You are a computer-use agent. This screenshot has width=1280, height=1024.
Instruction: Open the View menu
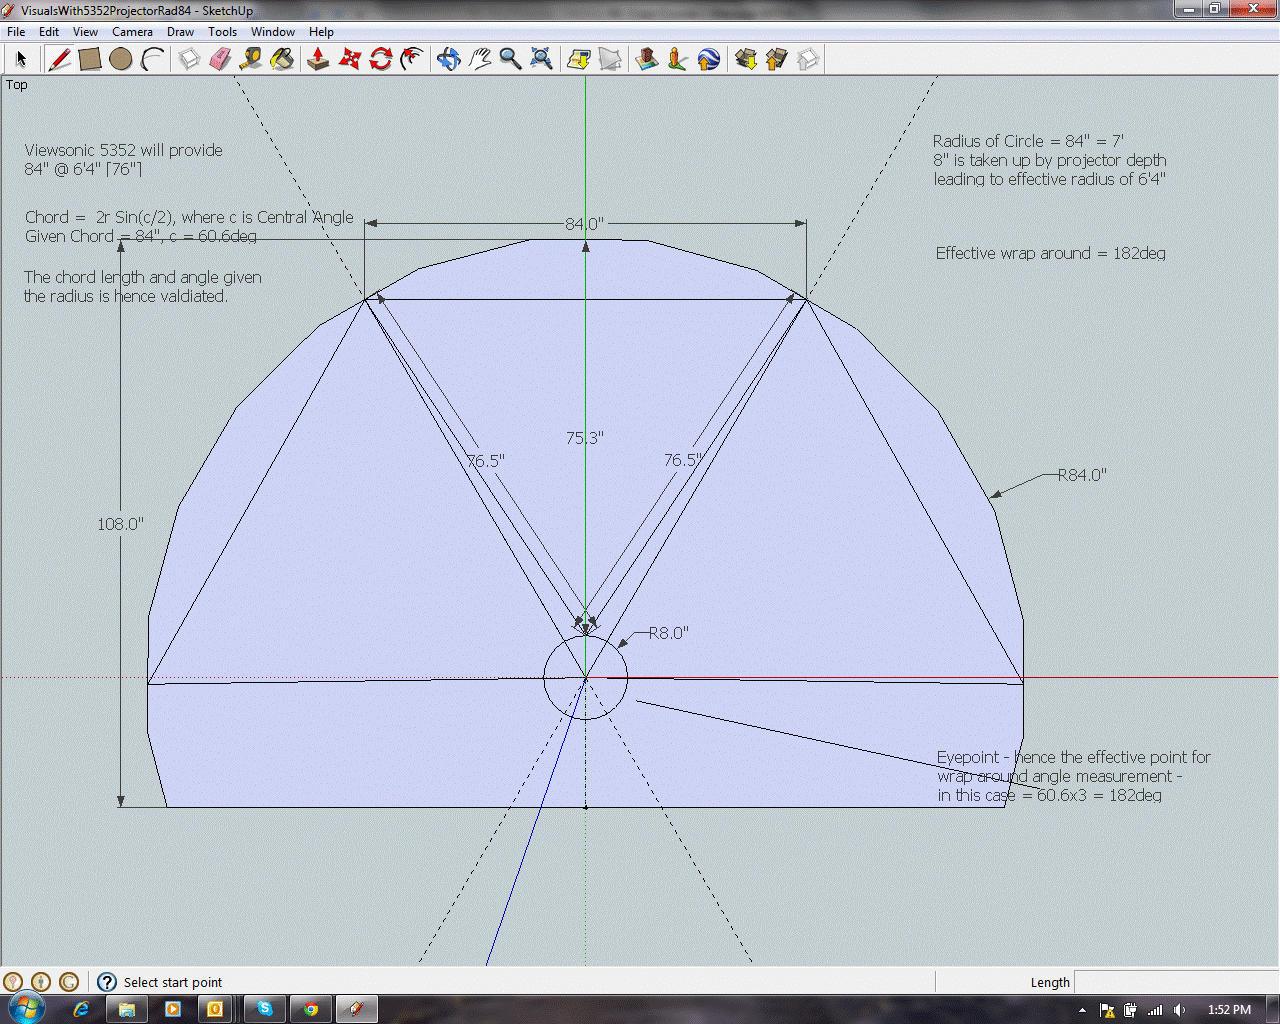(86, 32)
